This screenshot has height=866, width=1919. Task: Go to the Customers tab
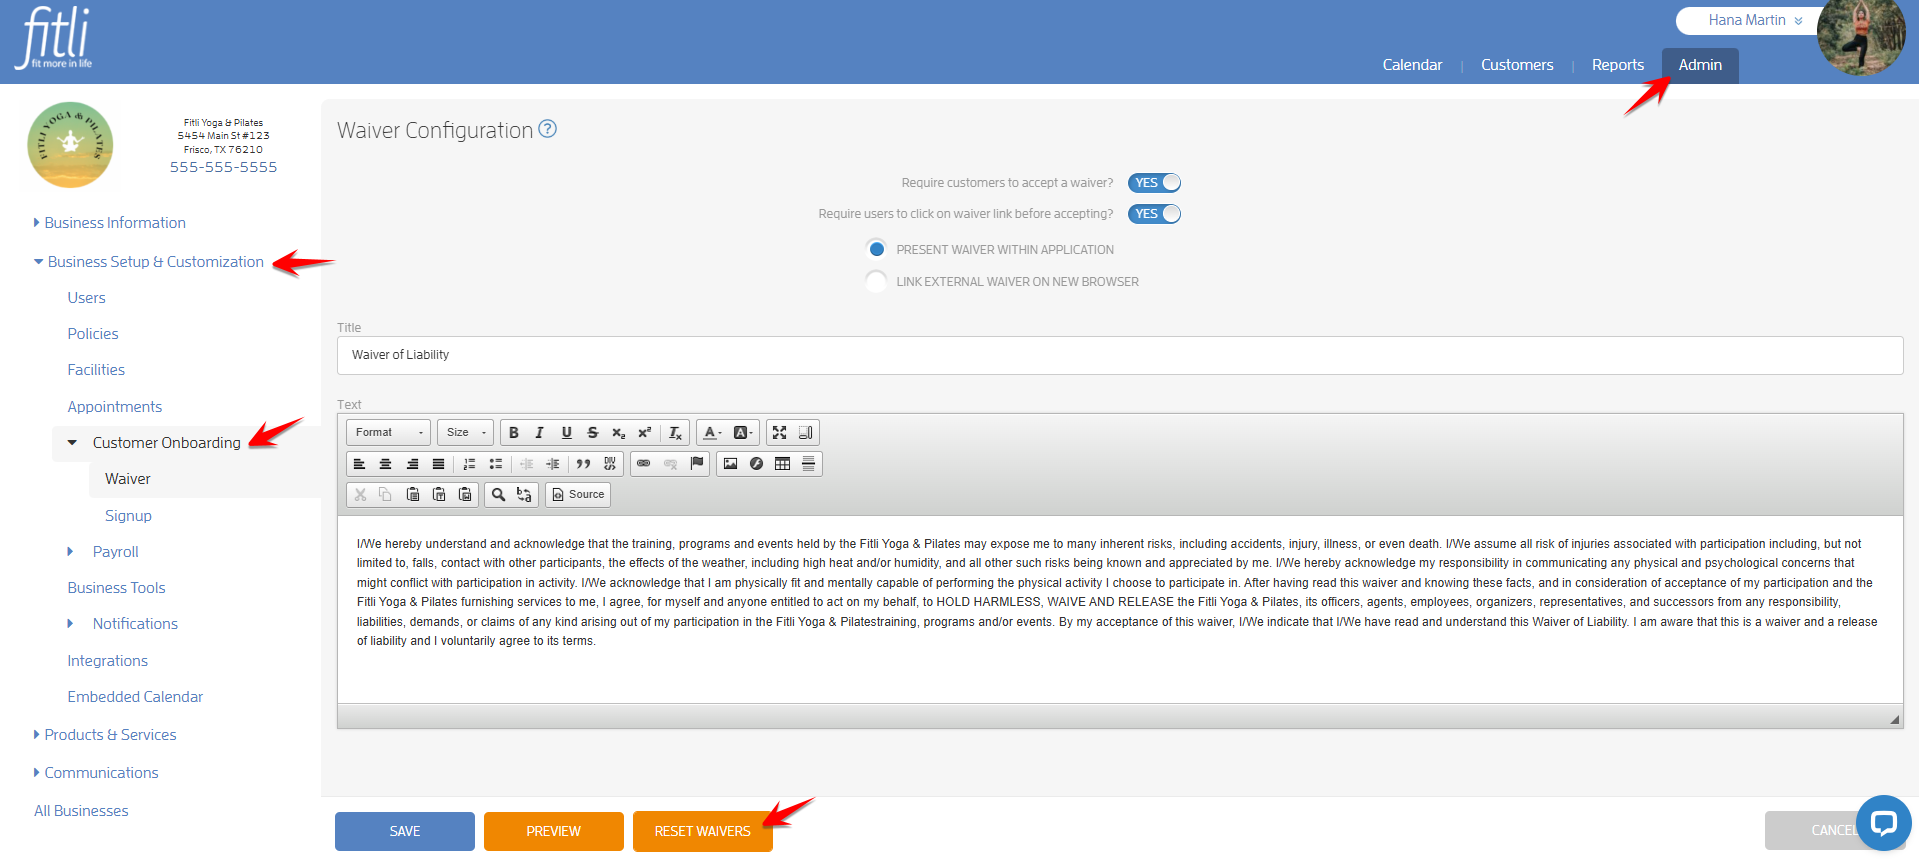click(1517, 65)
